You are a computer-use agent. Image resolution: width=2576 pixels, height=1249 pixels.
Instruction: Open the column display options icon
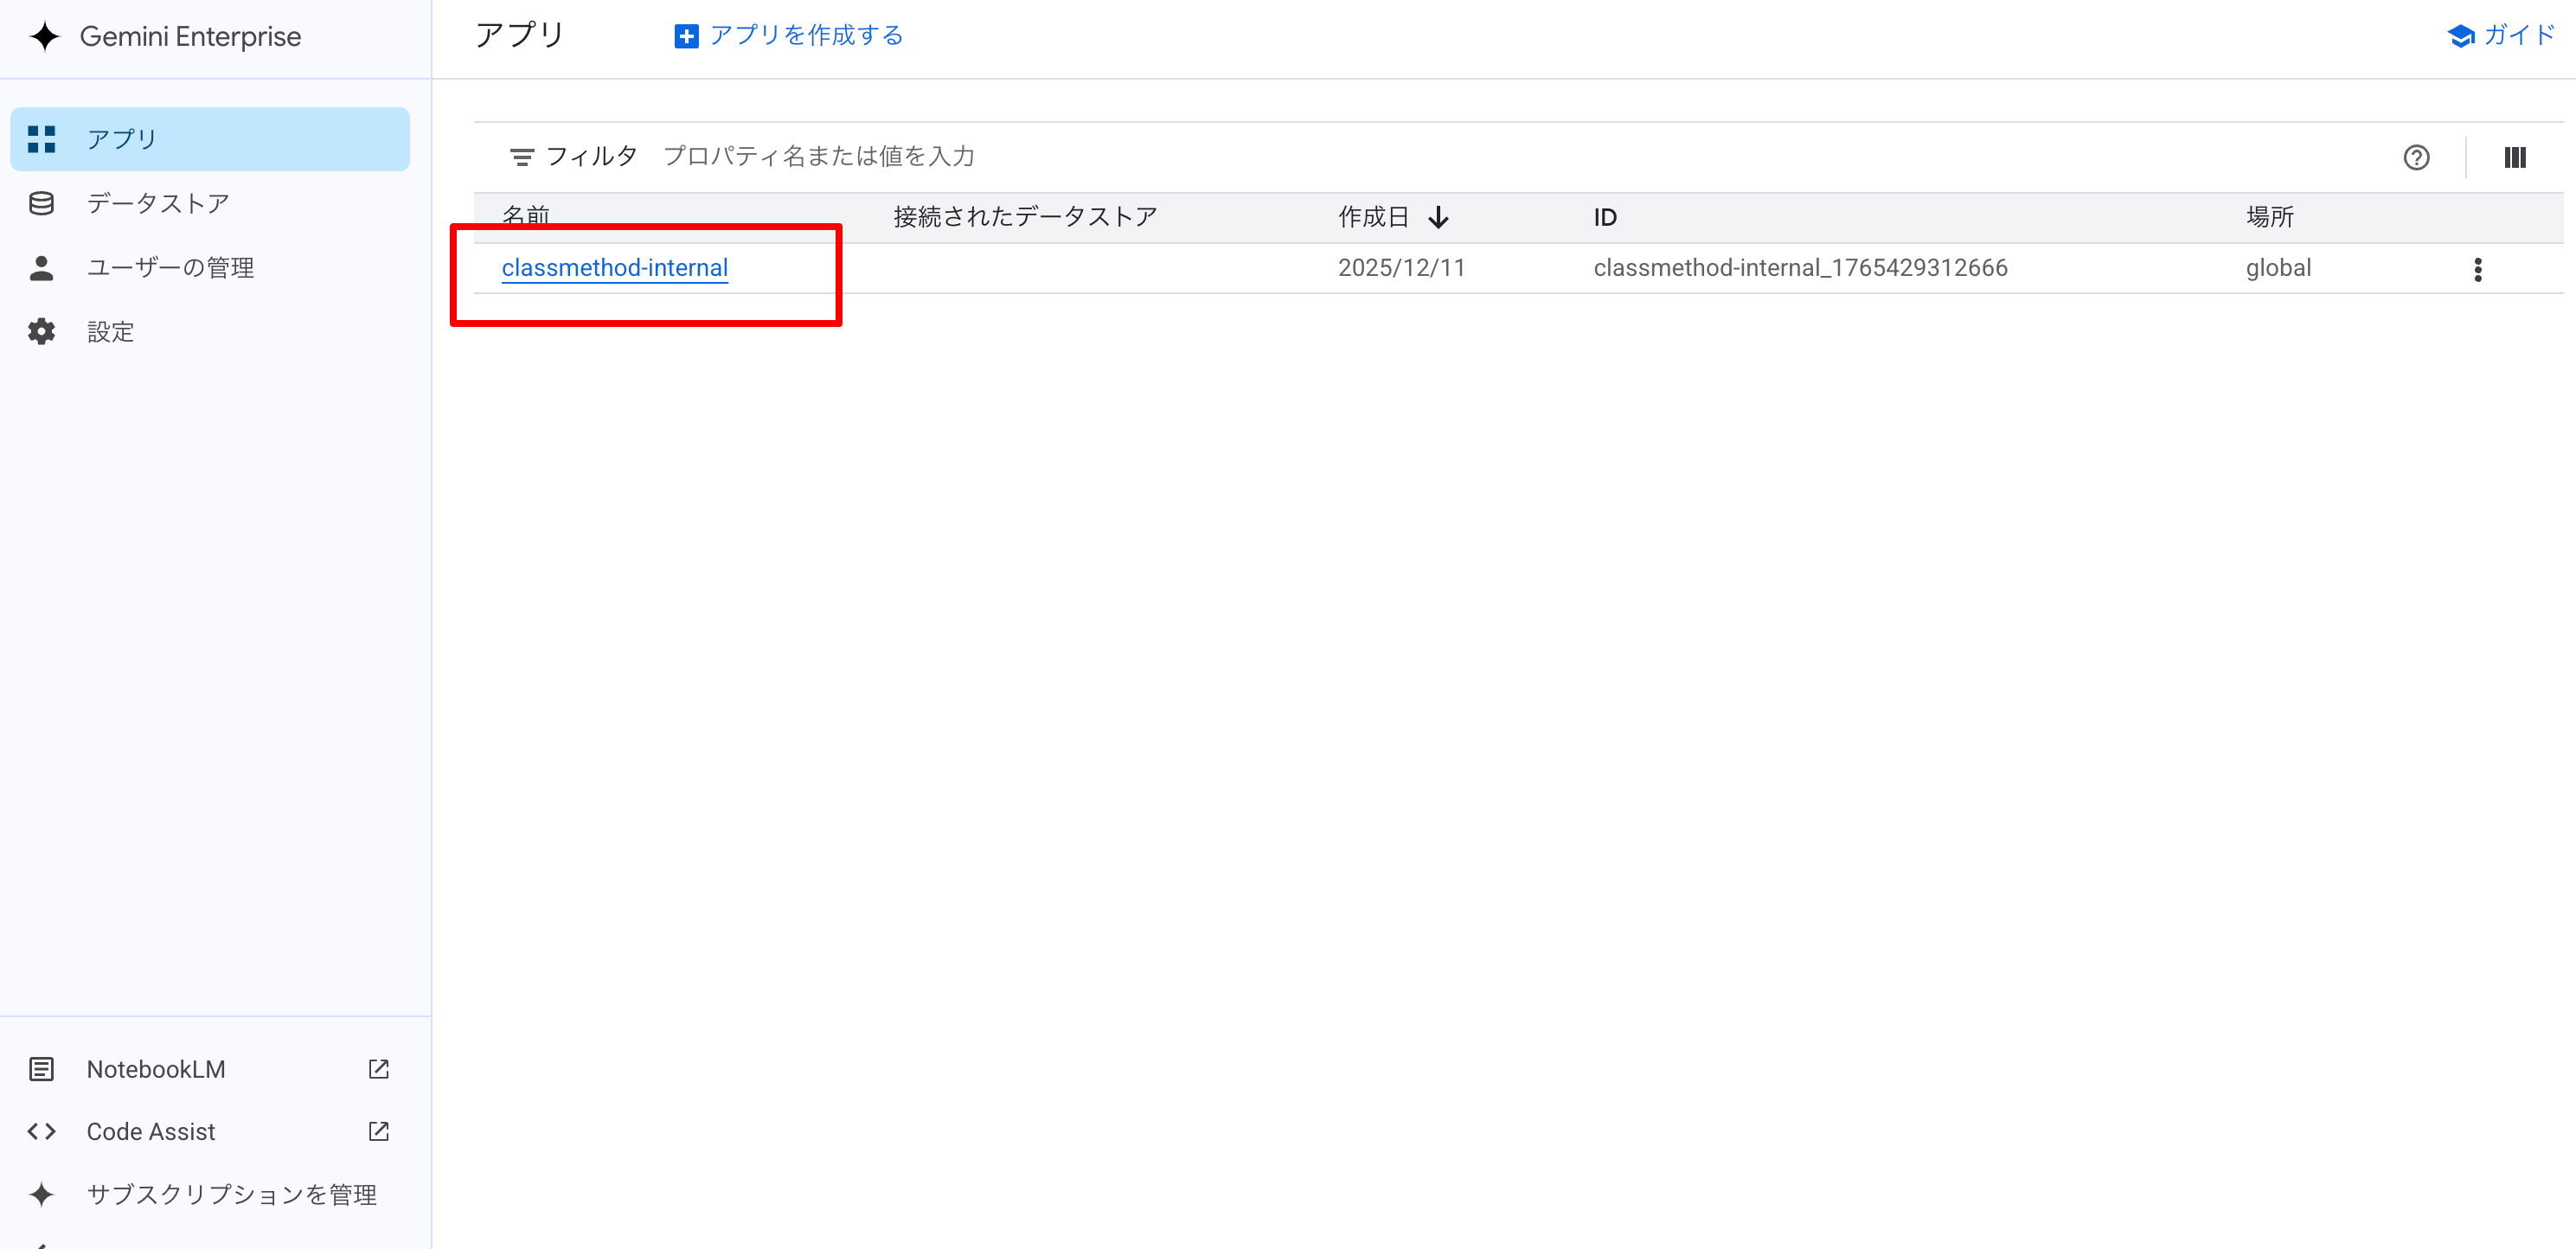click(x=2514, y=157)
